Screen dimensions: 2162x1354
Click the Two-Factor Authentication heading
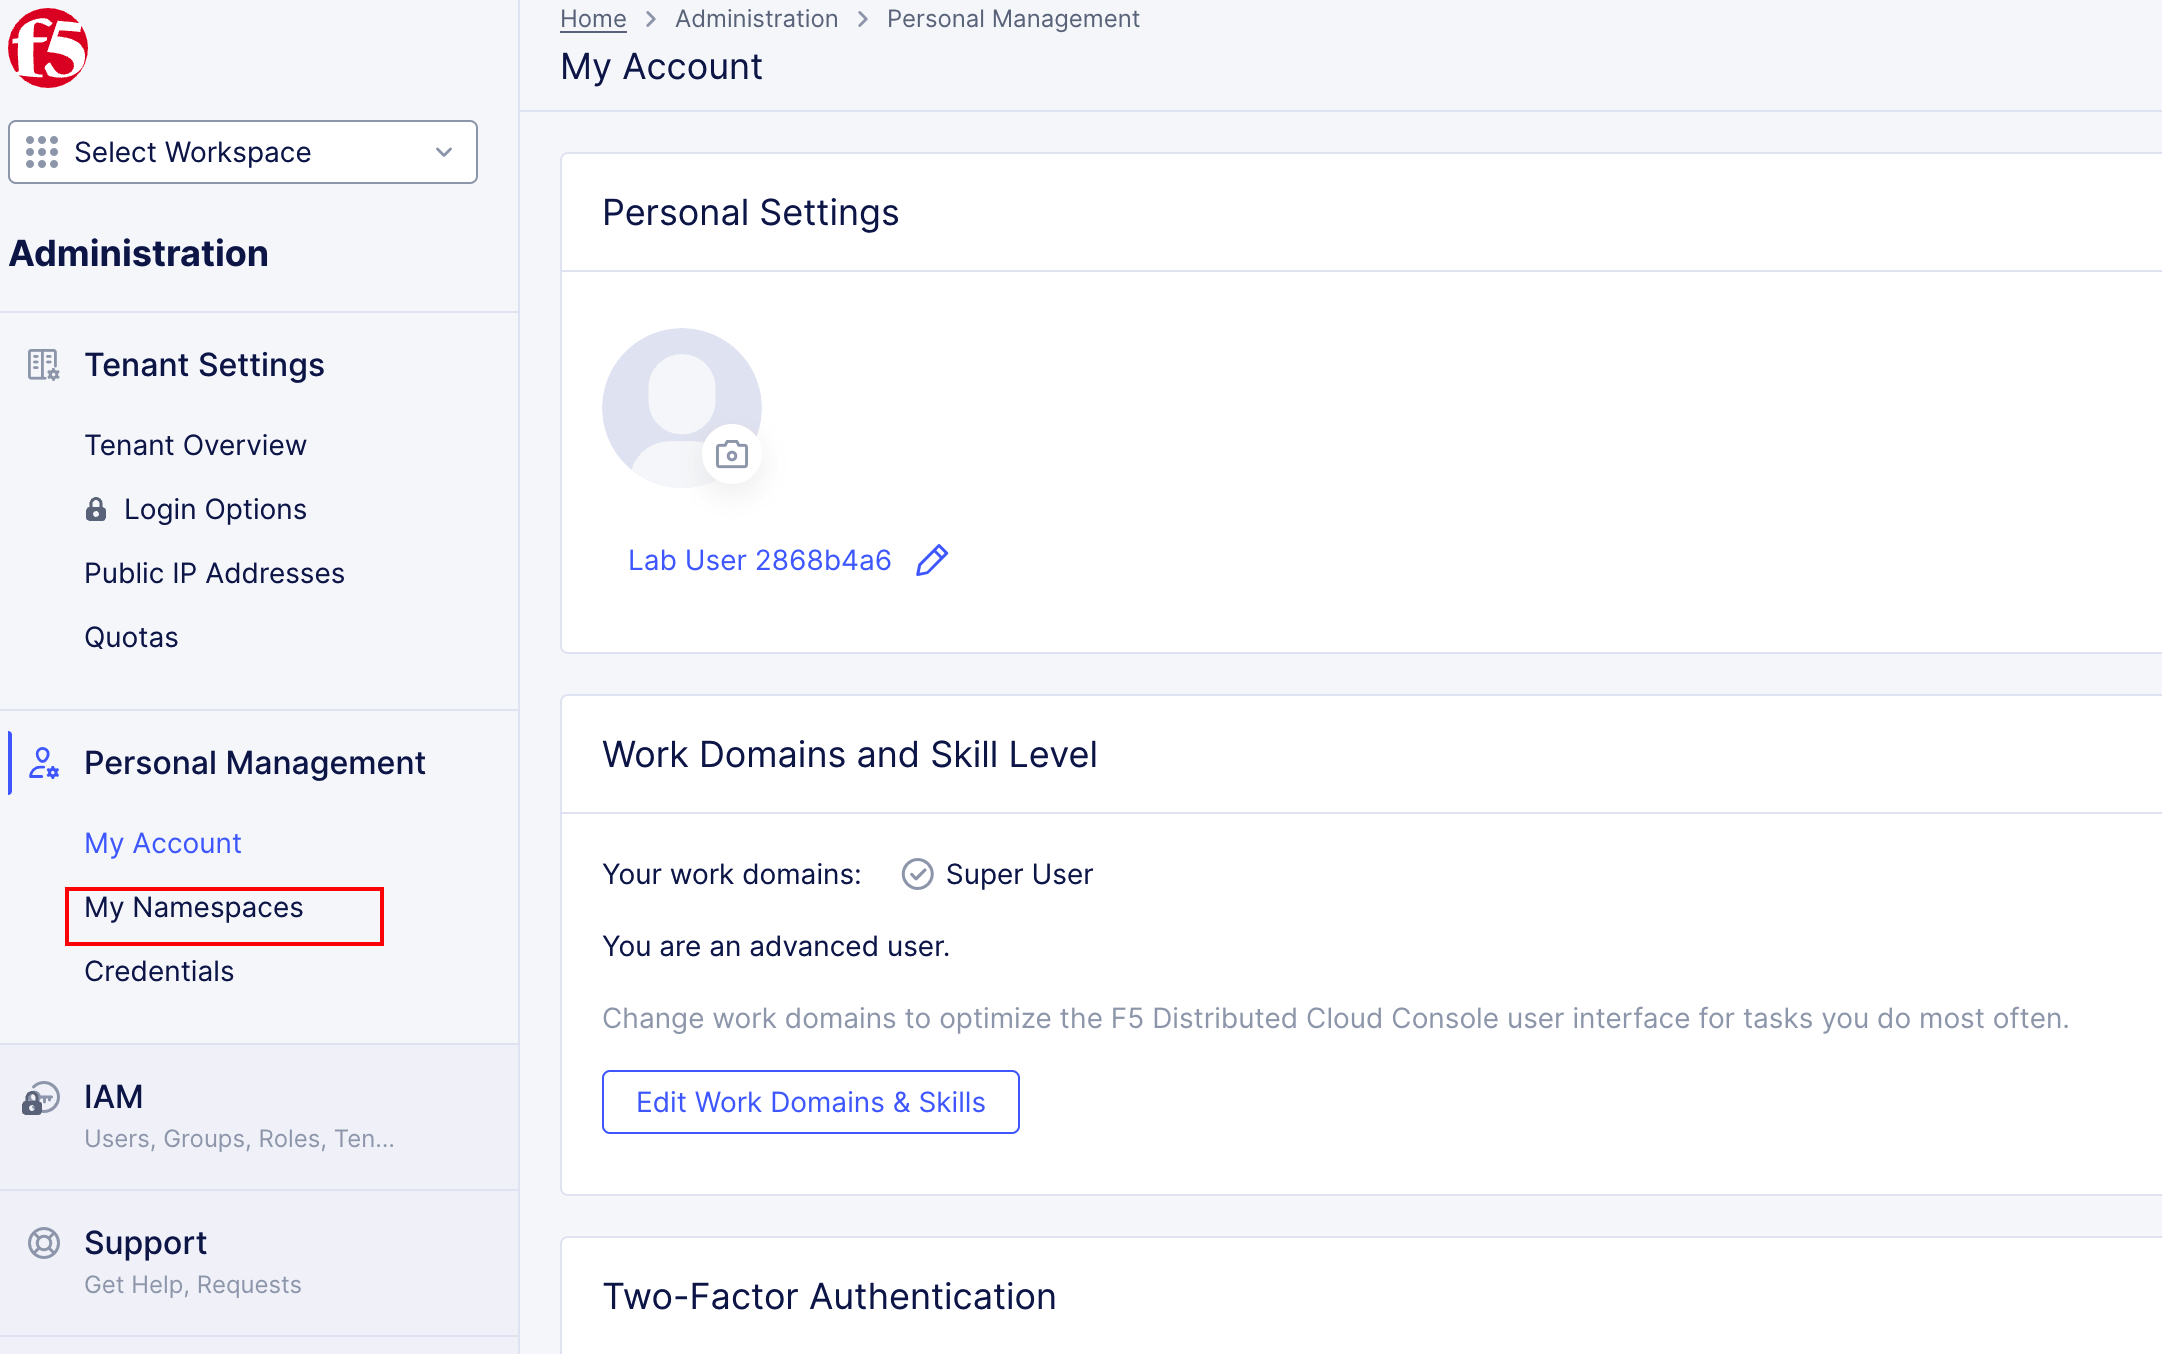click(829, 1296)
